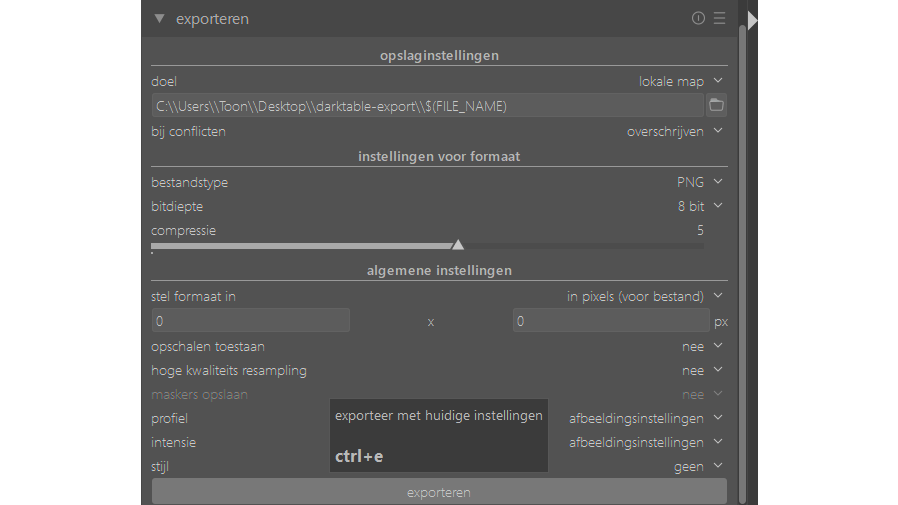Image resolution: width=898 pixels, height=505 pixels.
Task: Click the width pixel input field
Action: pos(251,321)
